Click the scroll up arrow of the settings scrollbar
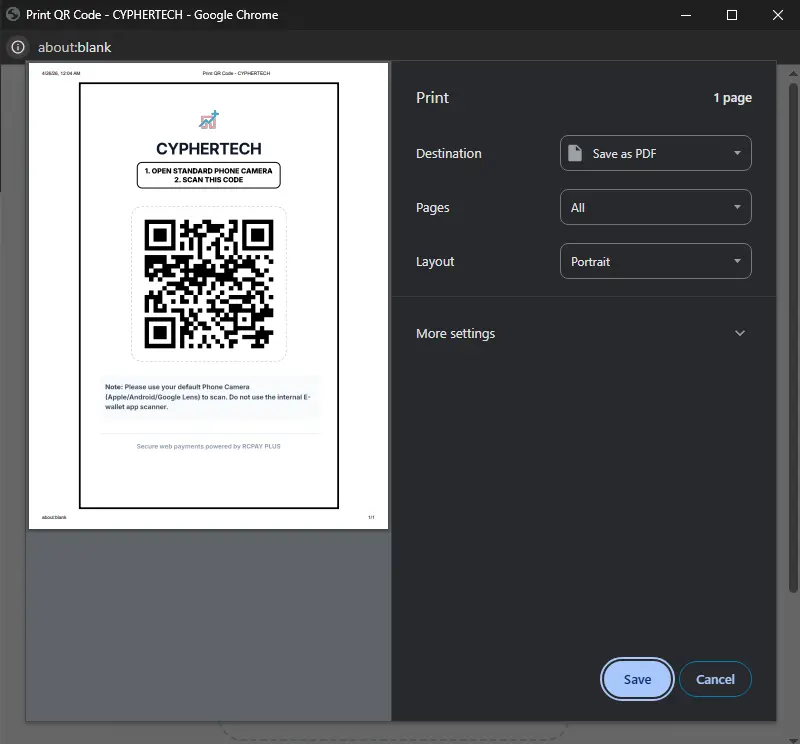This screenshot has width=800, height=744. tap(793, 73)
